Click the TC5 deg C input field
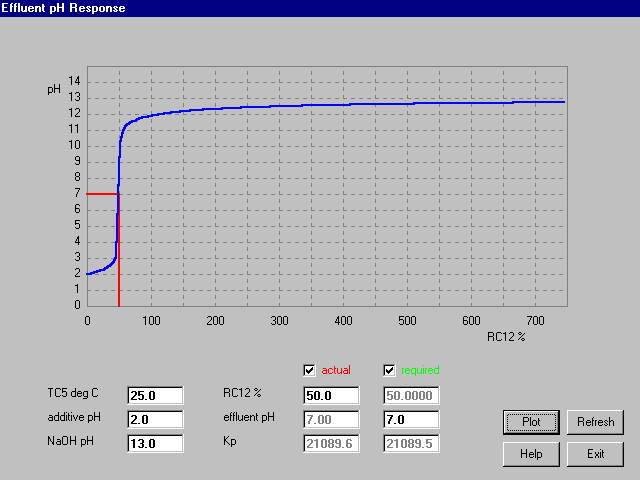Image resolution: width=640 pixels, height=480 pixels. click(155, 395)
